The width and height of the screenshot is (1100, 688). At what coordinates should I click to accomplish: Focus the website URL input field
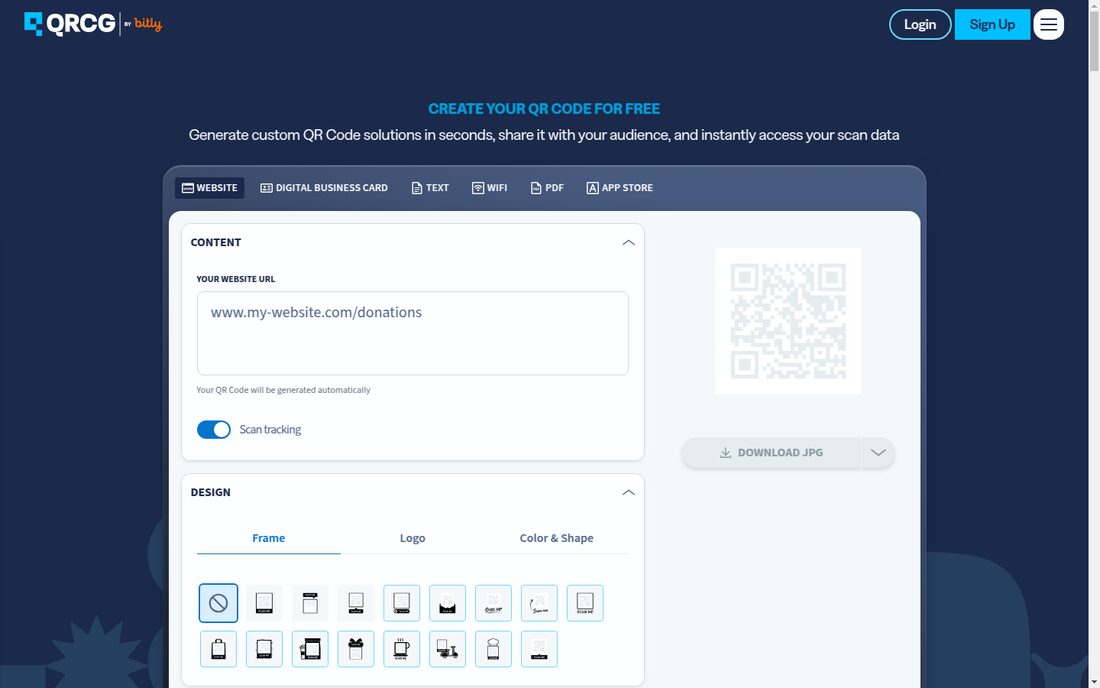click(x=412, y=333)
